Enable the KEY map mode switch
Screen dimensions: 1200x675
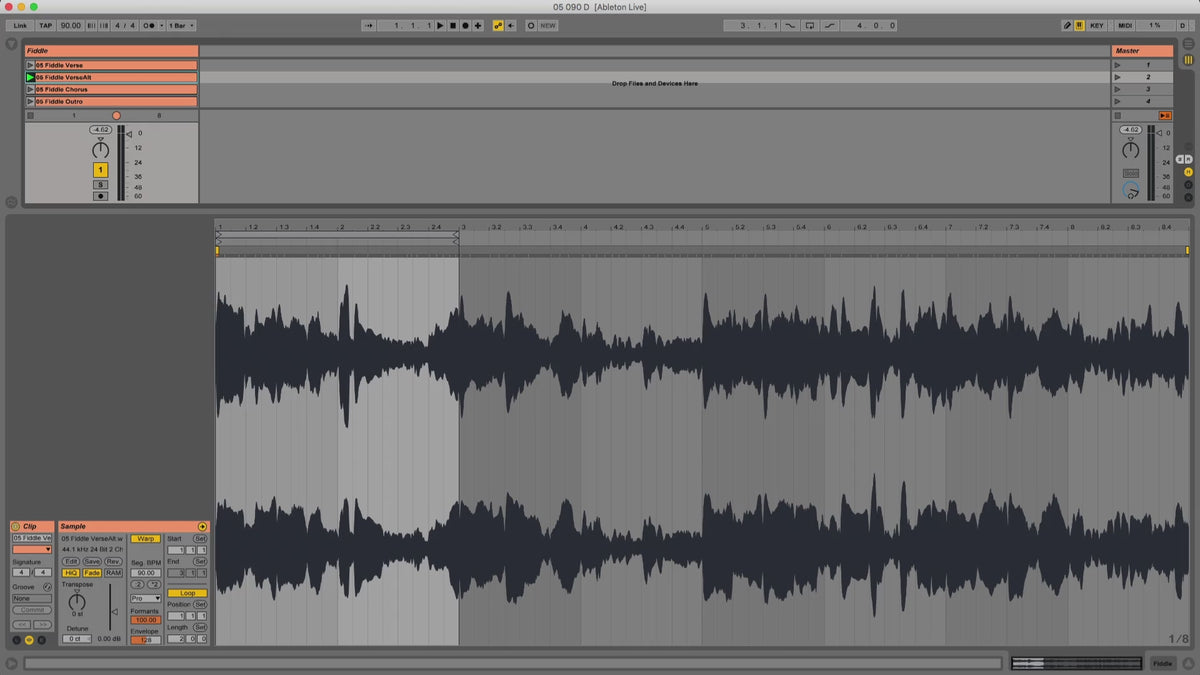point(1097,25)
